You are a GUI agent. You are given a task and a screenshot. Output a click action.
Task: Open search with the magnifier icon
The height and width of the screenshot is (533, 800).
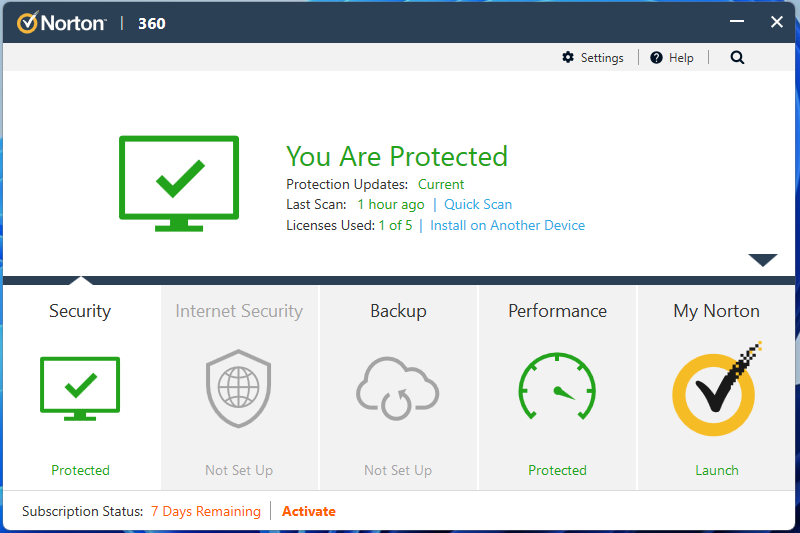(x=737, y=58)
